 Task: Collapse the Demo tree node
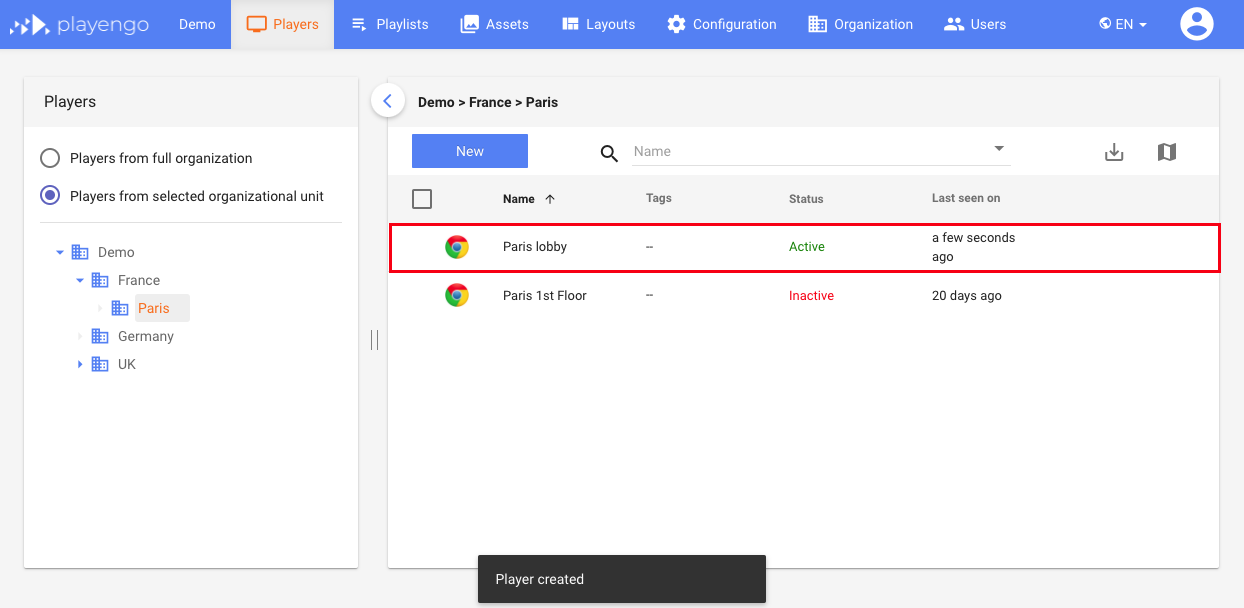coord(60,253)
